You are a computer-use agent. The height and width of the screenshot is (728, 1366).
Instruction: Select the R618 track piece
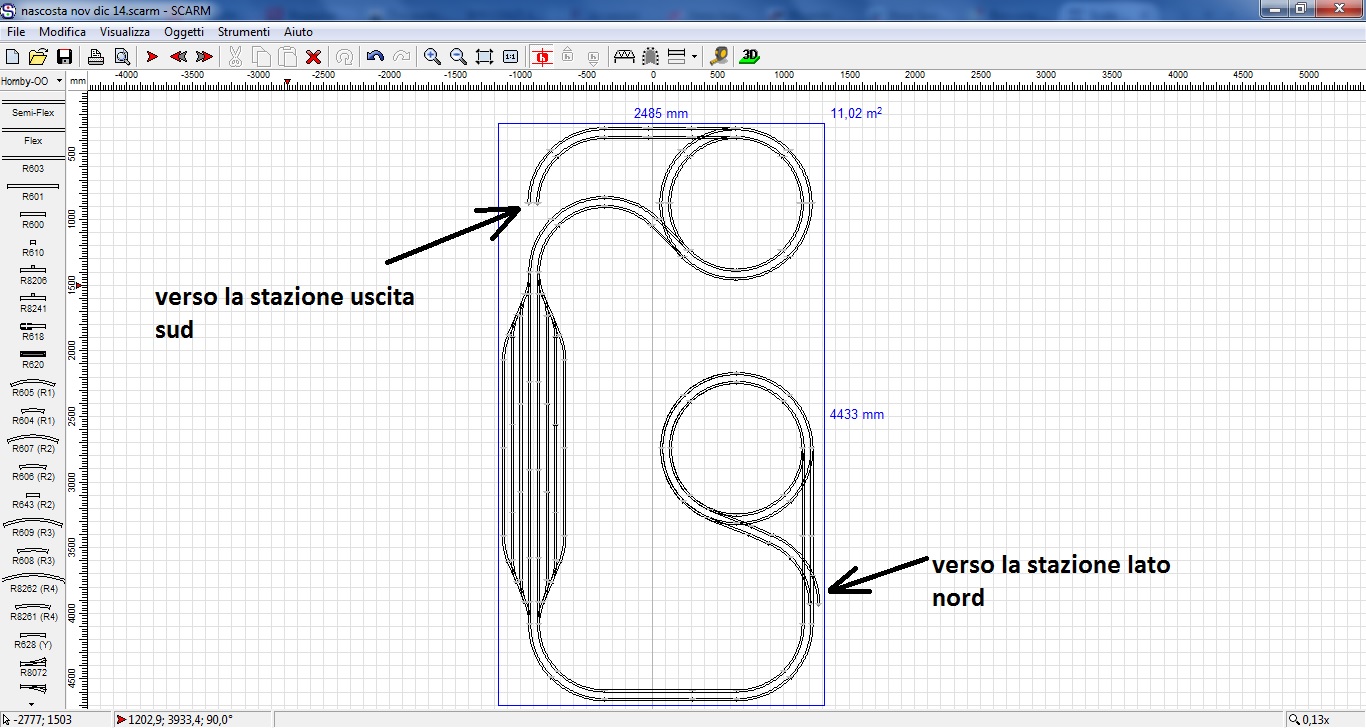[x=33, y=333]
